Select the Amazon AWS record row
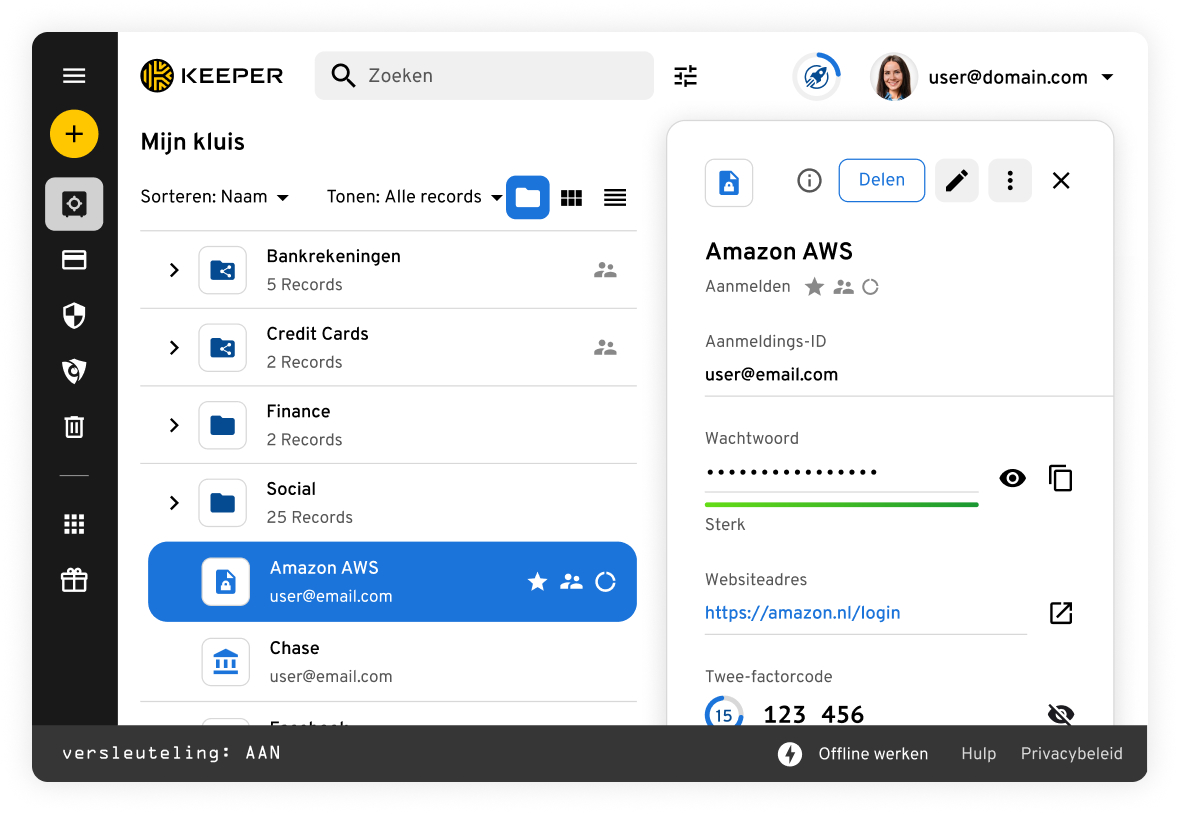Image resolution: width=1180 pixels, height=814 pixels. pos(392,582)
